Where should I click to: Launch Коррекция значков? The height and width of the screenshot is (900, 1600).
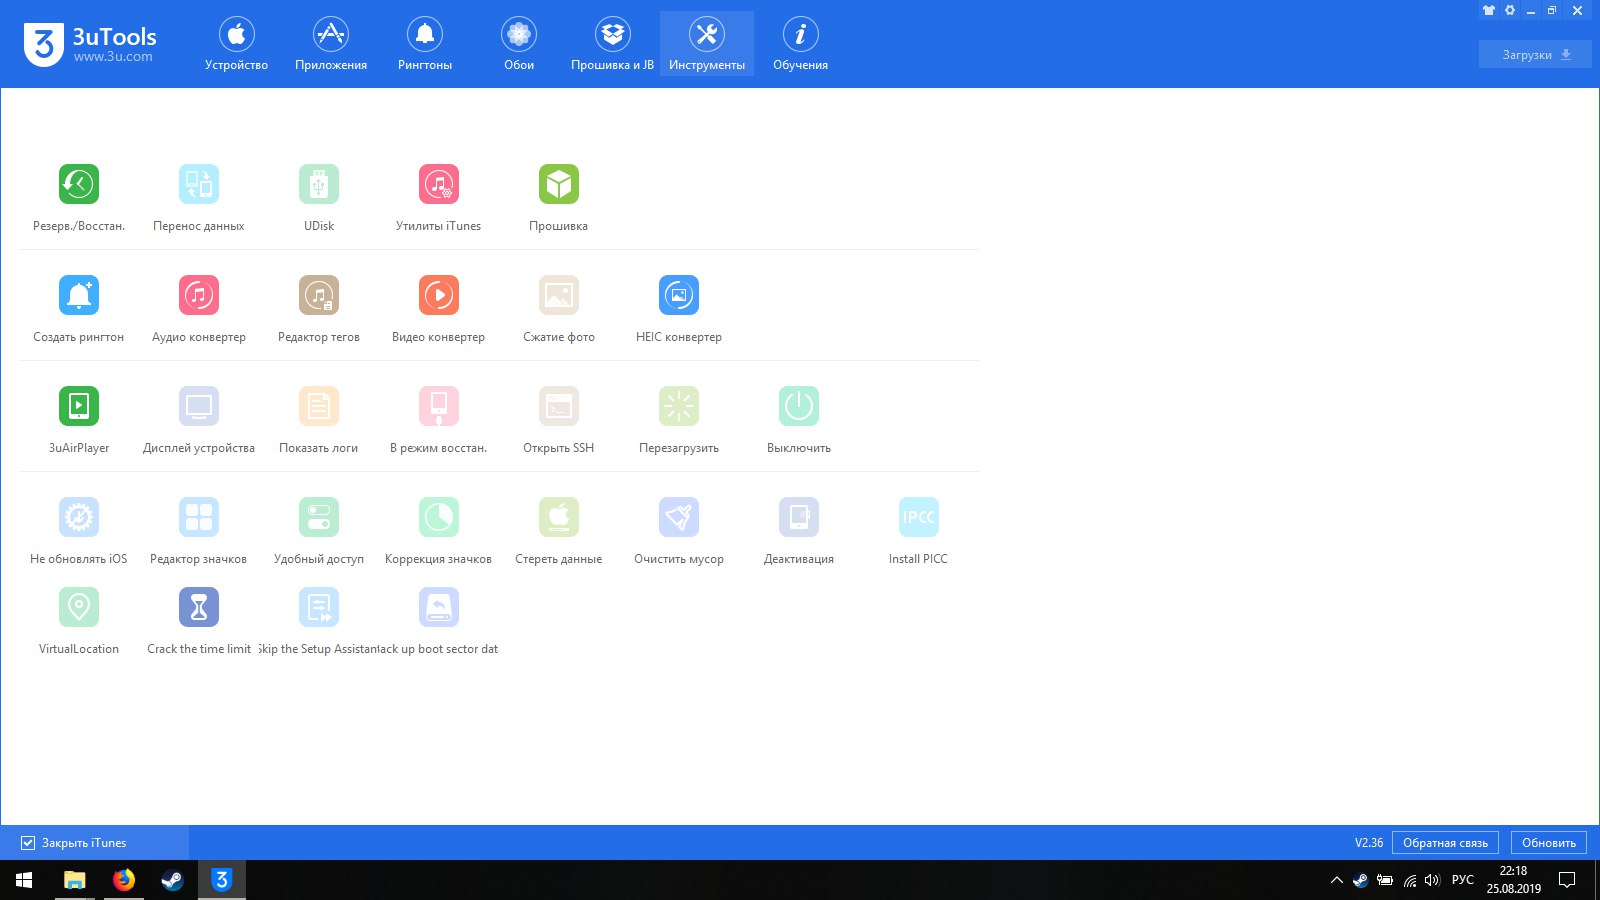point(439,517)
